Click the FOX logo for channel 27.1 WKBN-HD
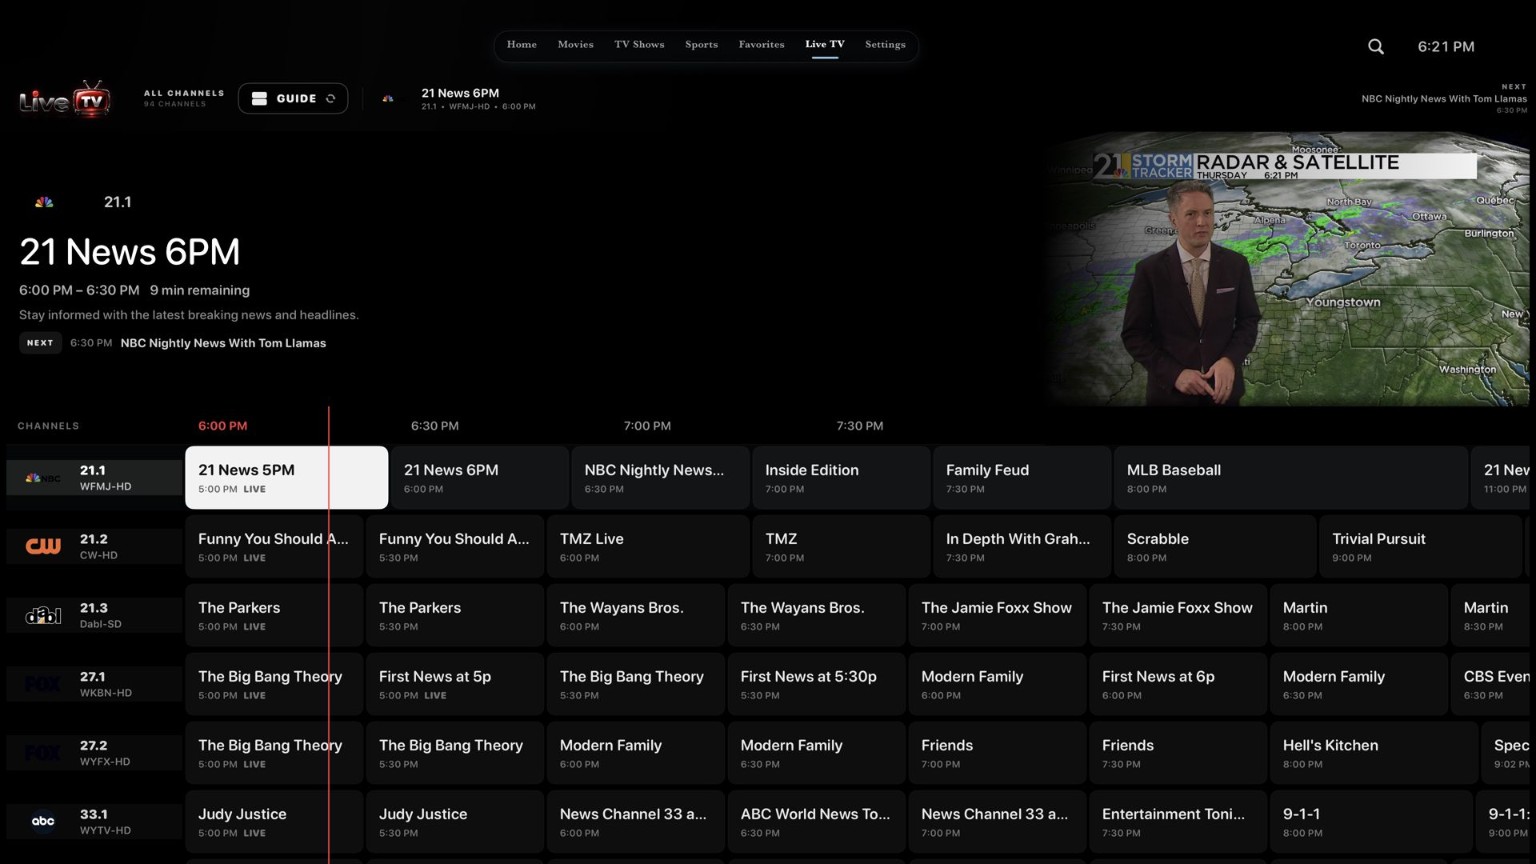The height and width of the screenshot is (864, 1536). tap(43, 684)
